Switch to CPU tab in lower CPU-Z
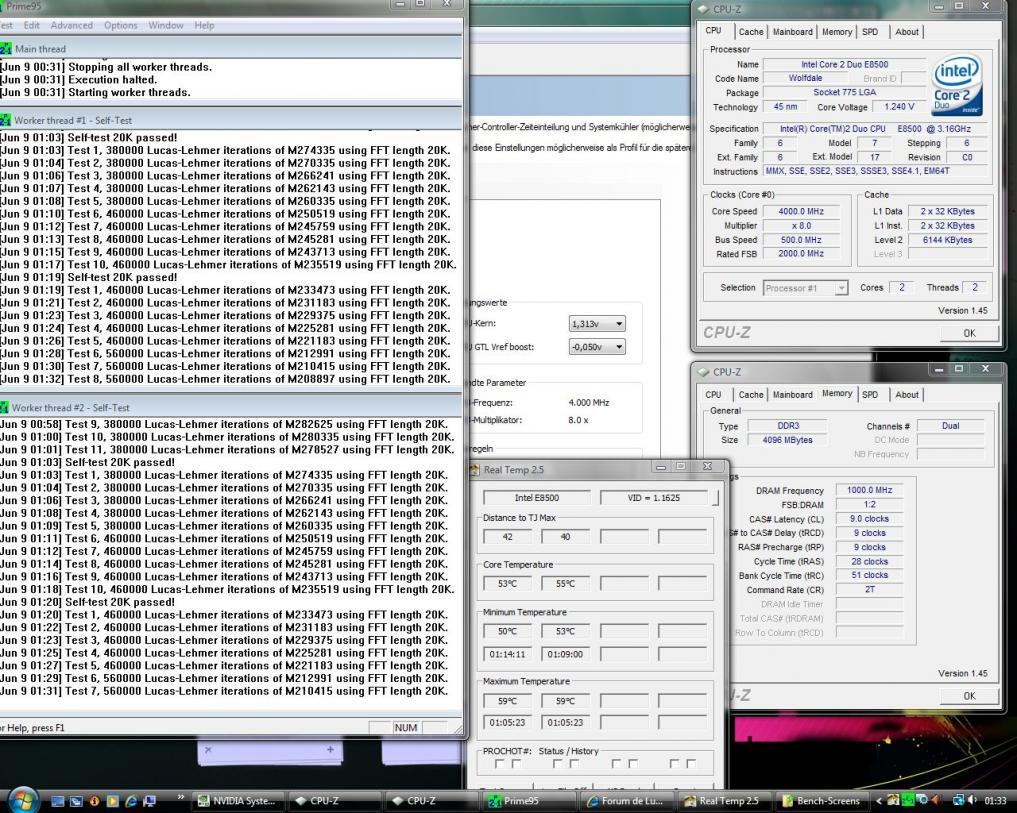 point(713,394)
